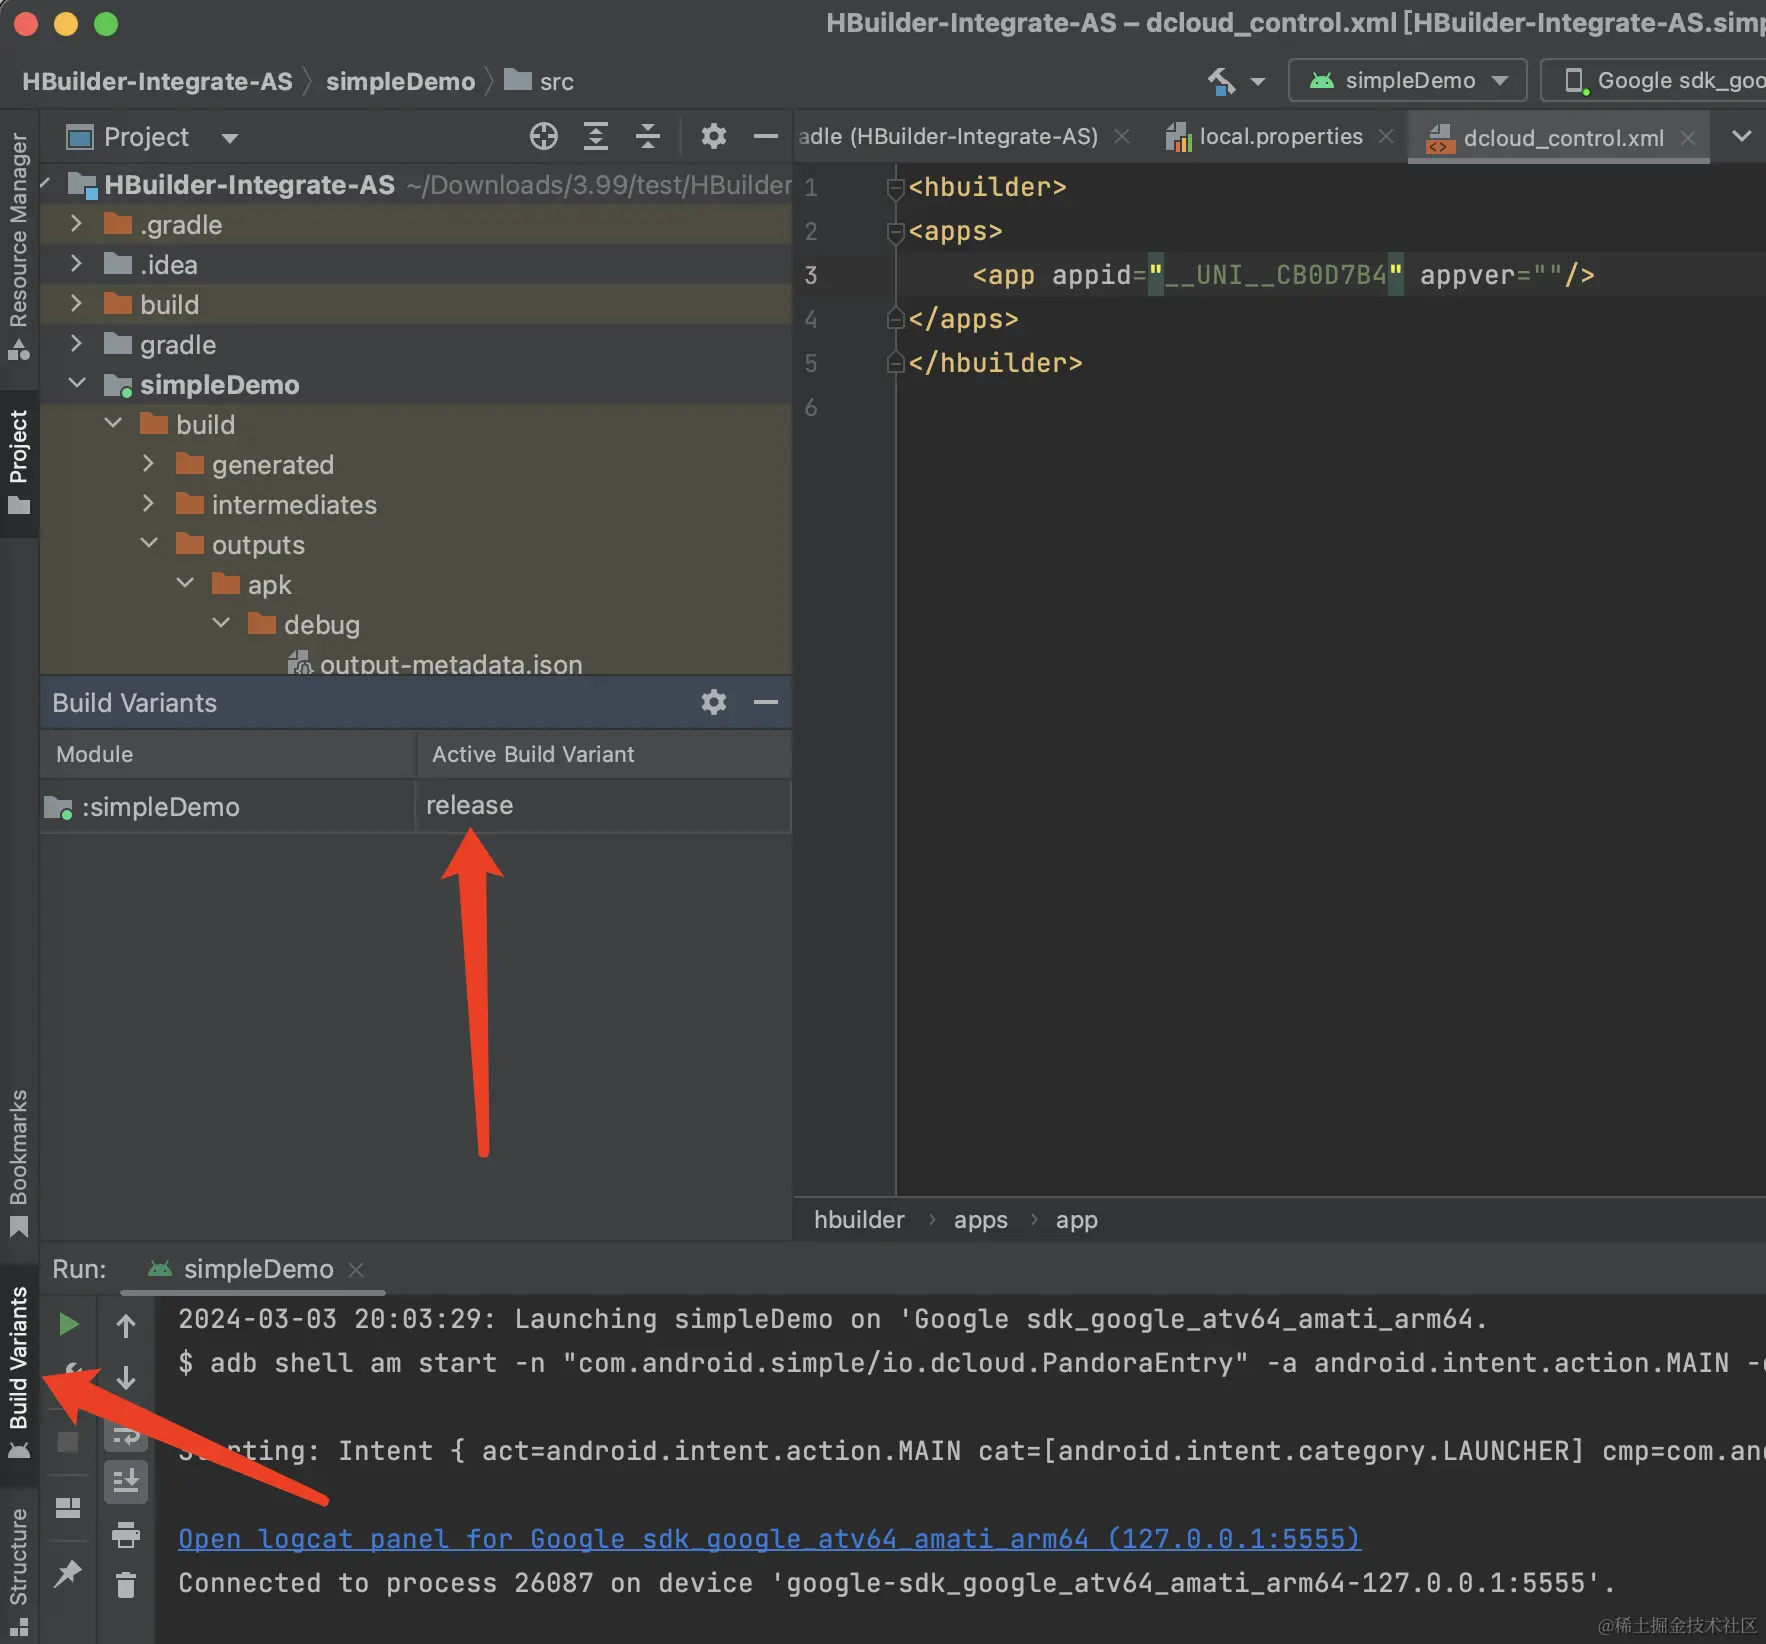Clear Run console with the trash icon
Viewport: 1766px width, 1644px height.
pos(126,1585)
